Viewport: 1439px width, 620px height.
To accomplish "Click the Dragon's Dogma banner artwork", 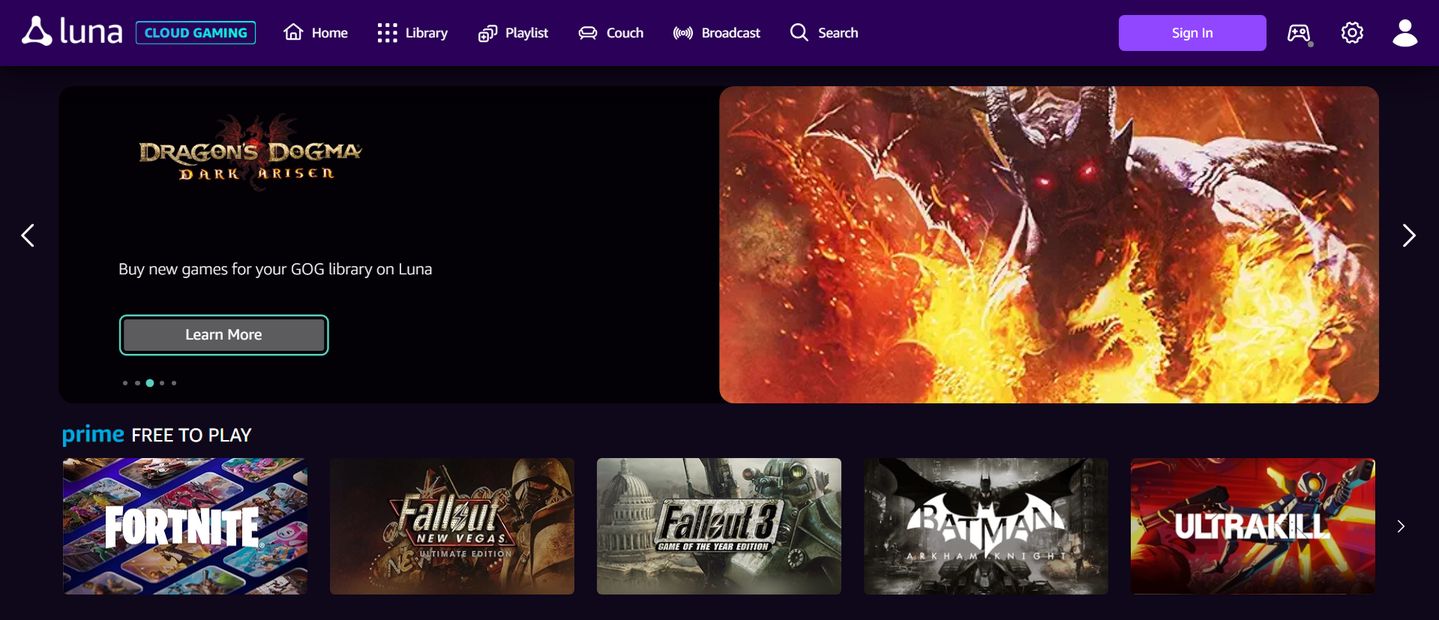I will pos(1049,244).
